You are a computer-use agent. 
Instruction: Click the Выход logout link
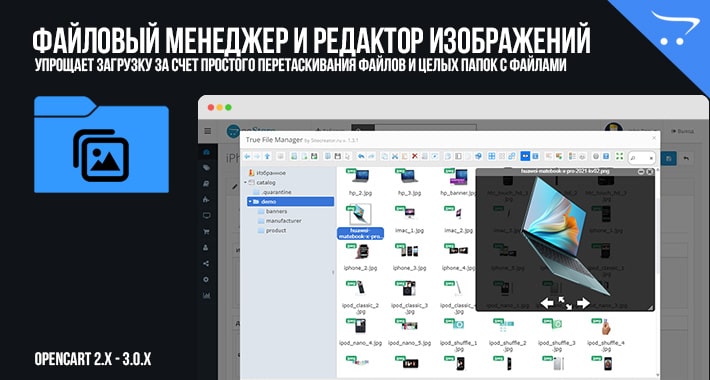(682, 131)
